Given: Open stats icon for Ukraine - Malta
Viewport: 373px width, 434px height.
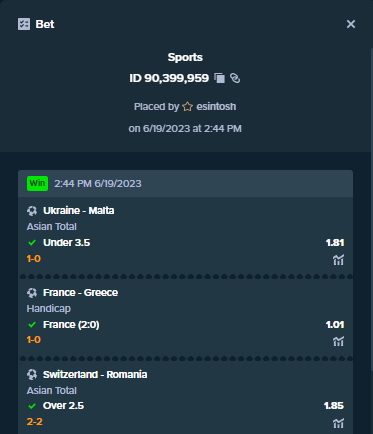Looking at the screenshot, I should click(x=338, y=260).
